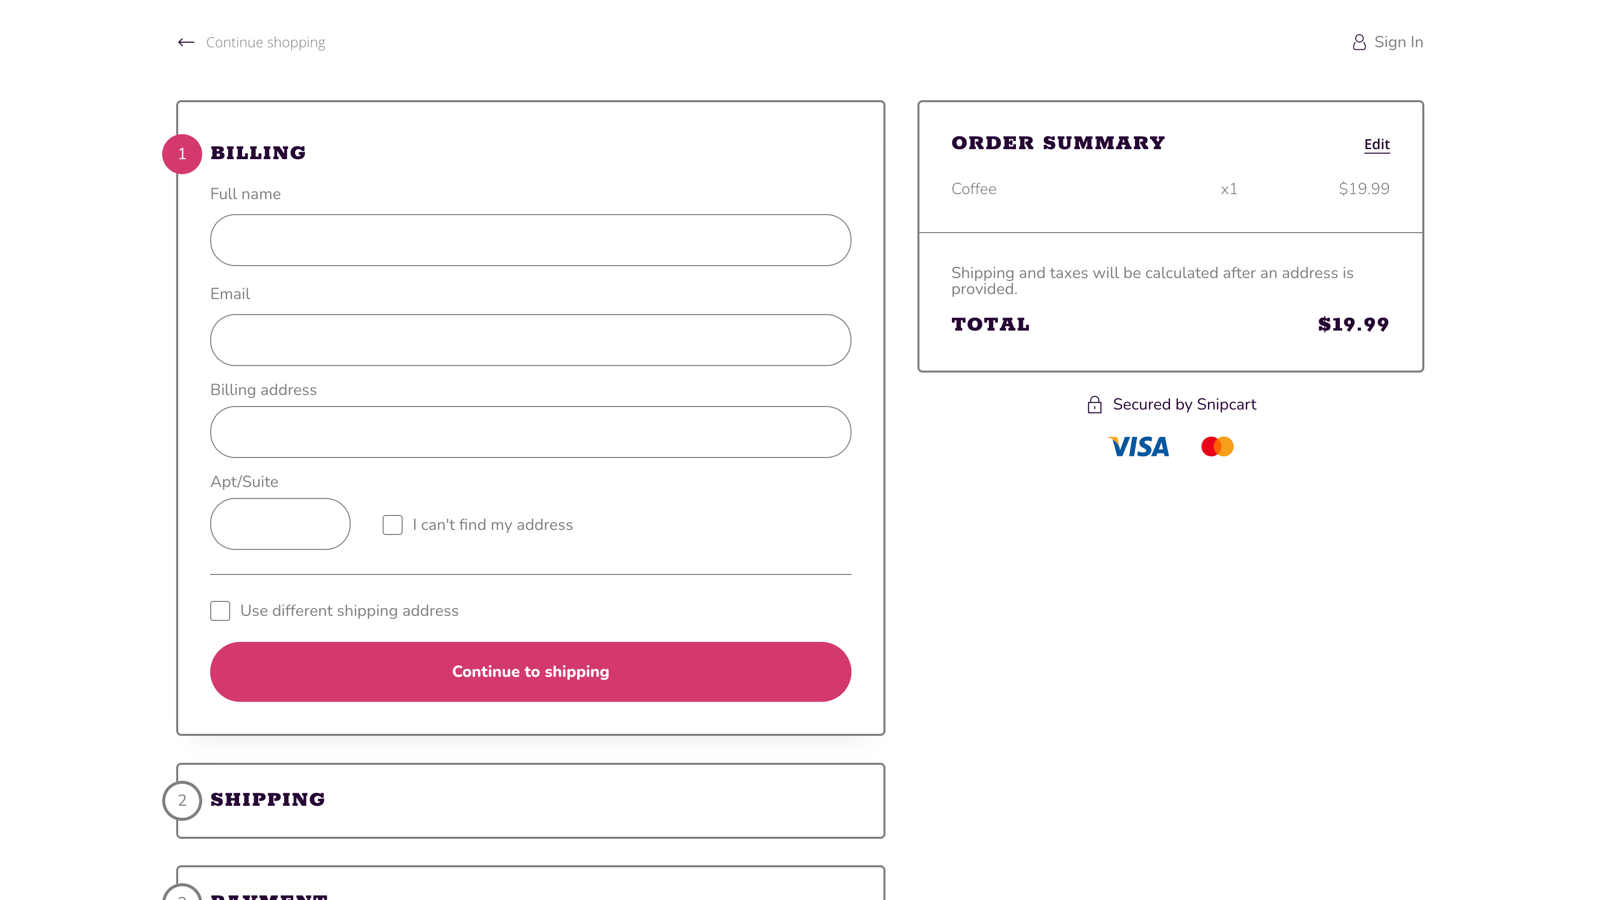Select the Visa payment logo
Viewport: 1600px width, 900px height.
(1138, 446)
